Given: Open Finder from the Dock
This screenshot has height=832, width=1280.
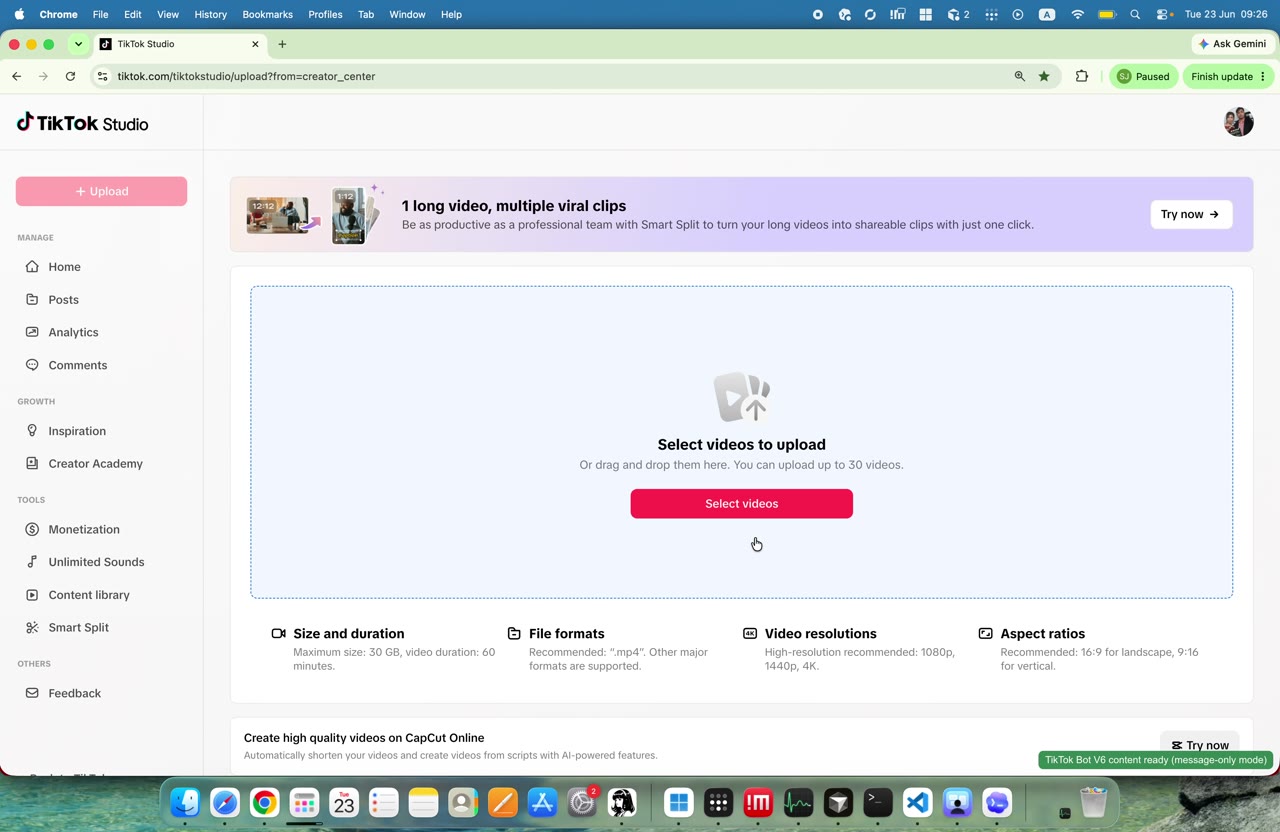Looking at the screenshot, I should [x=185, y=802].
